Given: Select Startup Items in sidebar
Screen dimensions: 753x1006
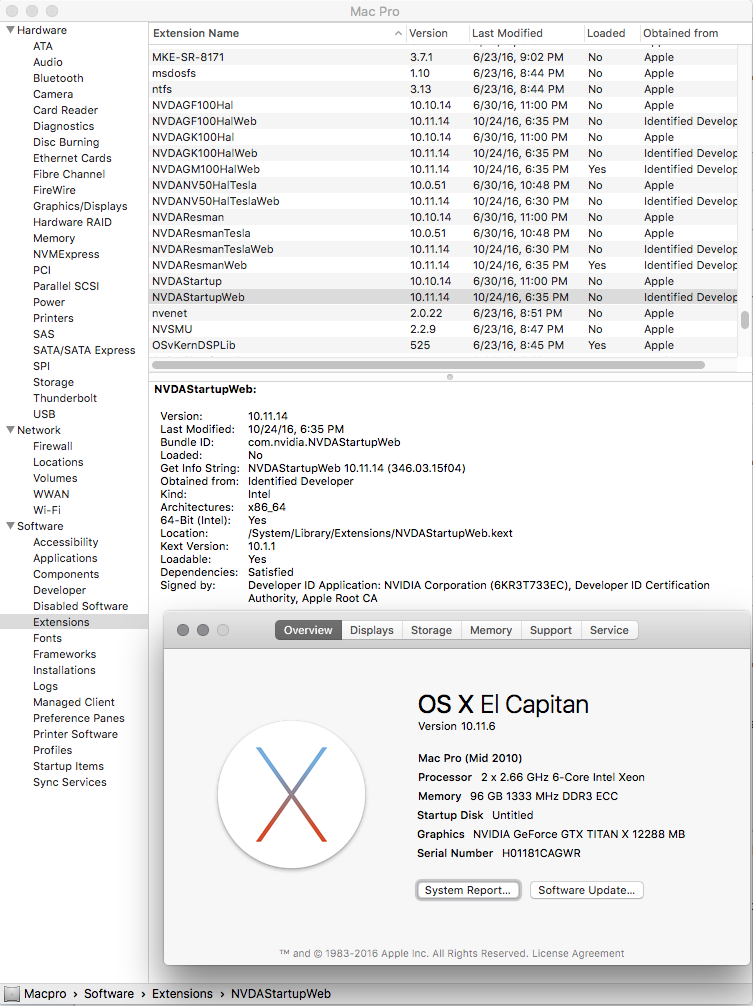Looking at the screenshot, I should (69, 766).
